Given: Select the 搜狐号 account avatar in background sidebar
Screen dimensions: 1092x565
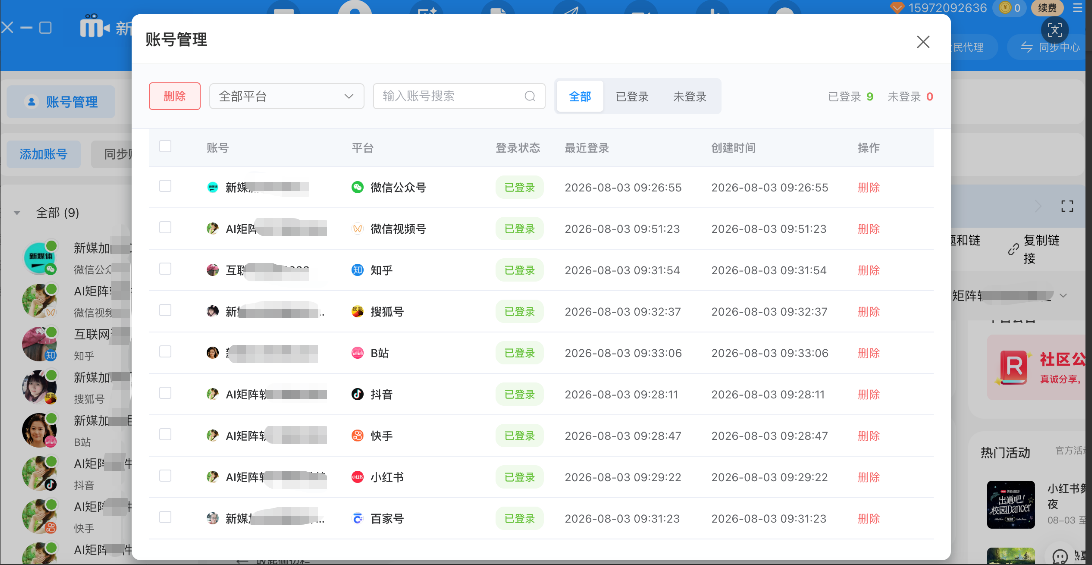Looking at the screenshot, I should [x=40, y=387].
